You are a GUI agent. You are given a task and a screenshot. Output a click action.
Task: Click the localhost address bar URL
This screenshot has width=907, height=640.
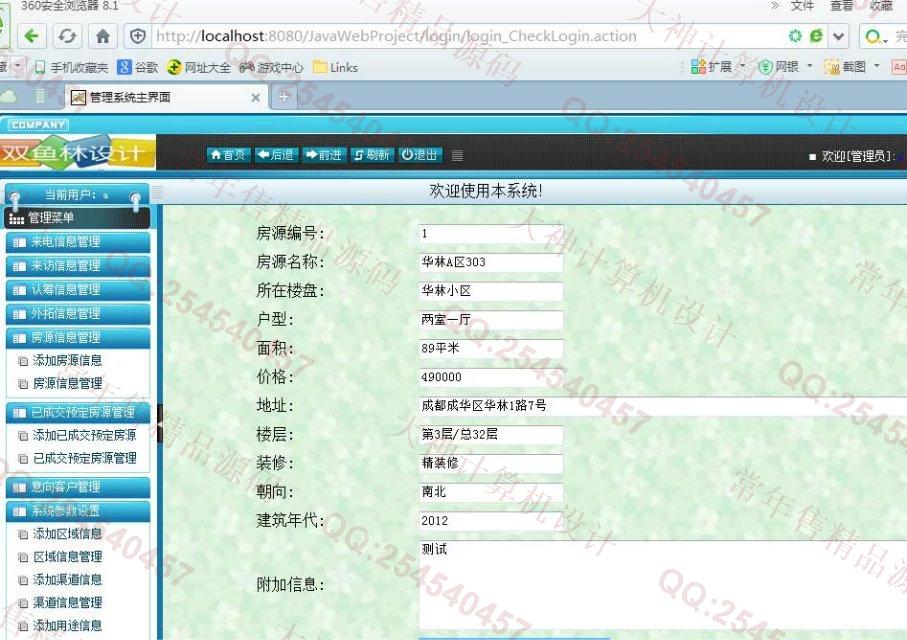(x=396, y=36)
